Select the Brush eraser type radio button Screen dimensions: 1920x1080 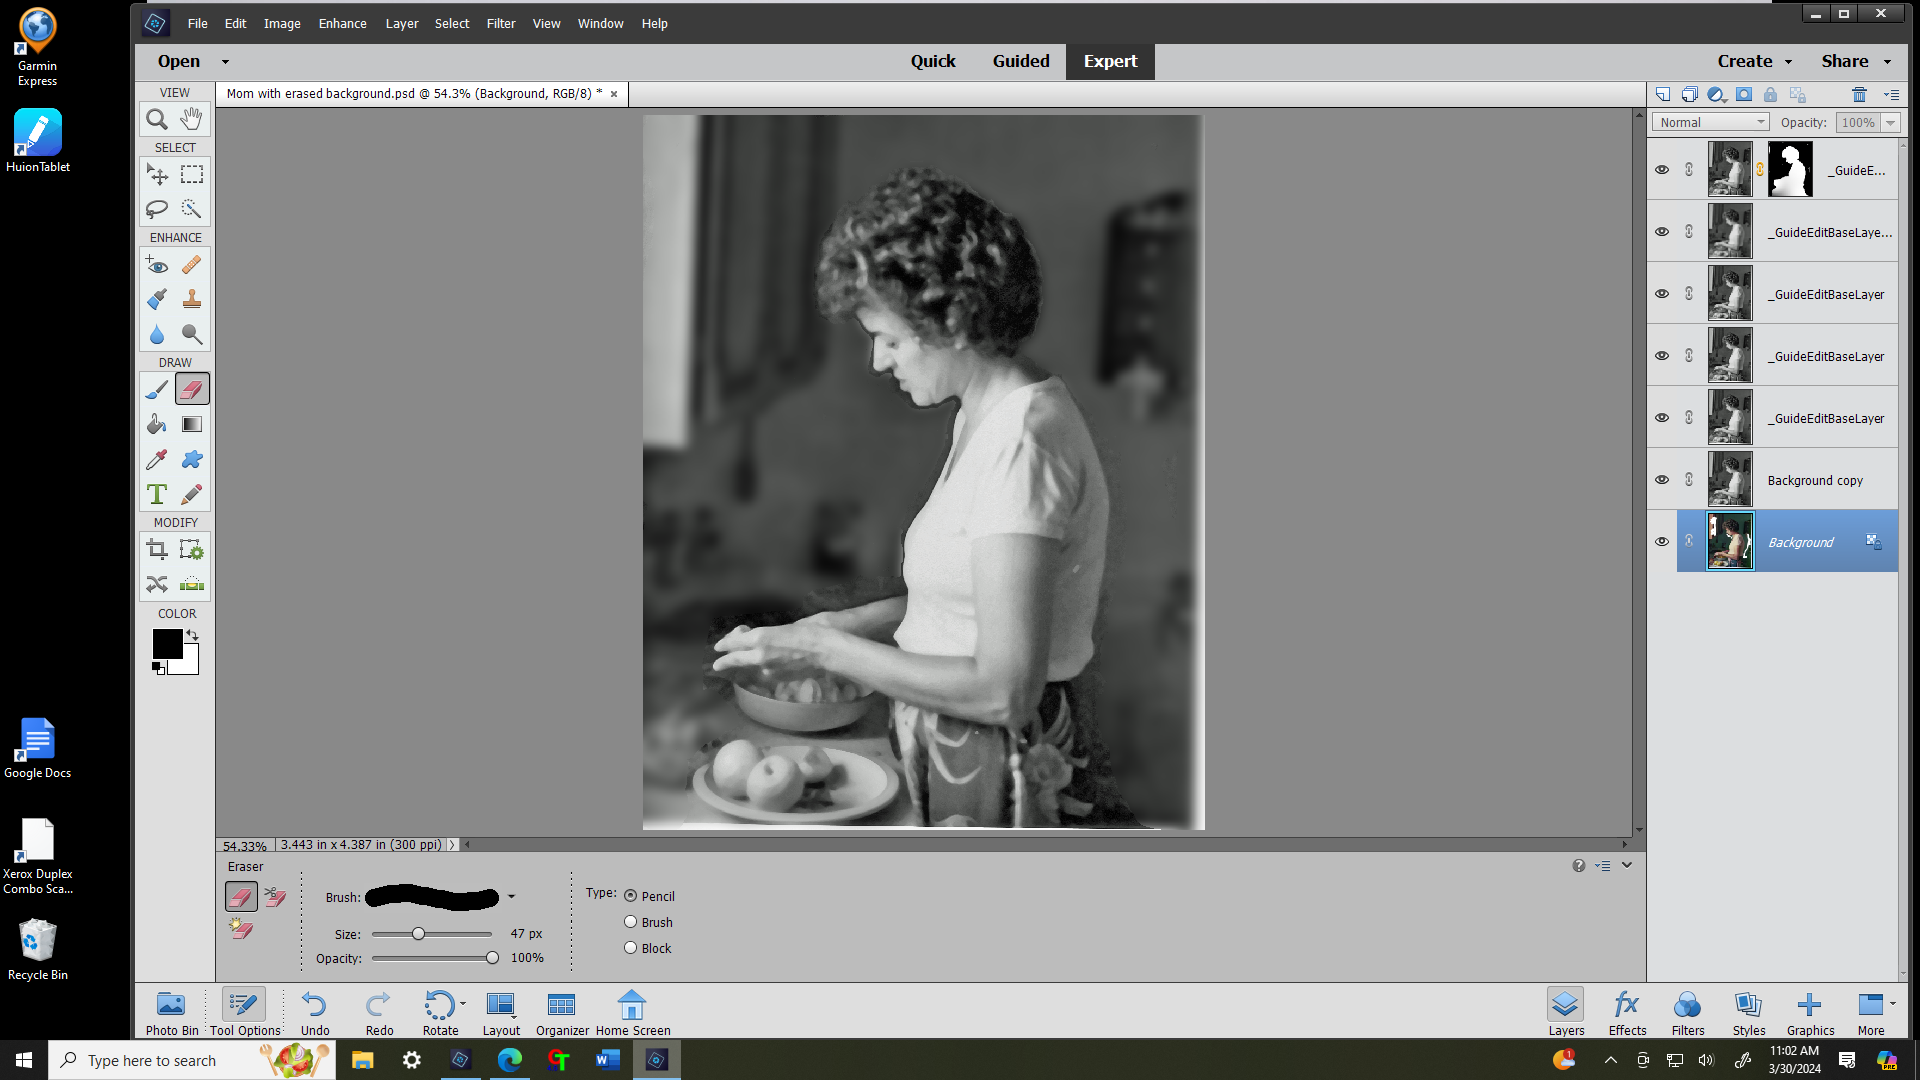pos(630,921)
